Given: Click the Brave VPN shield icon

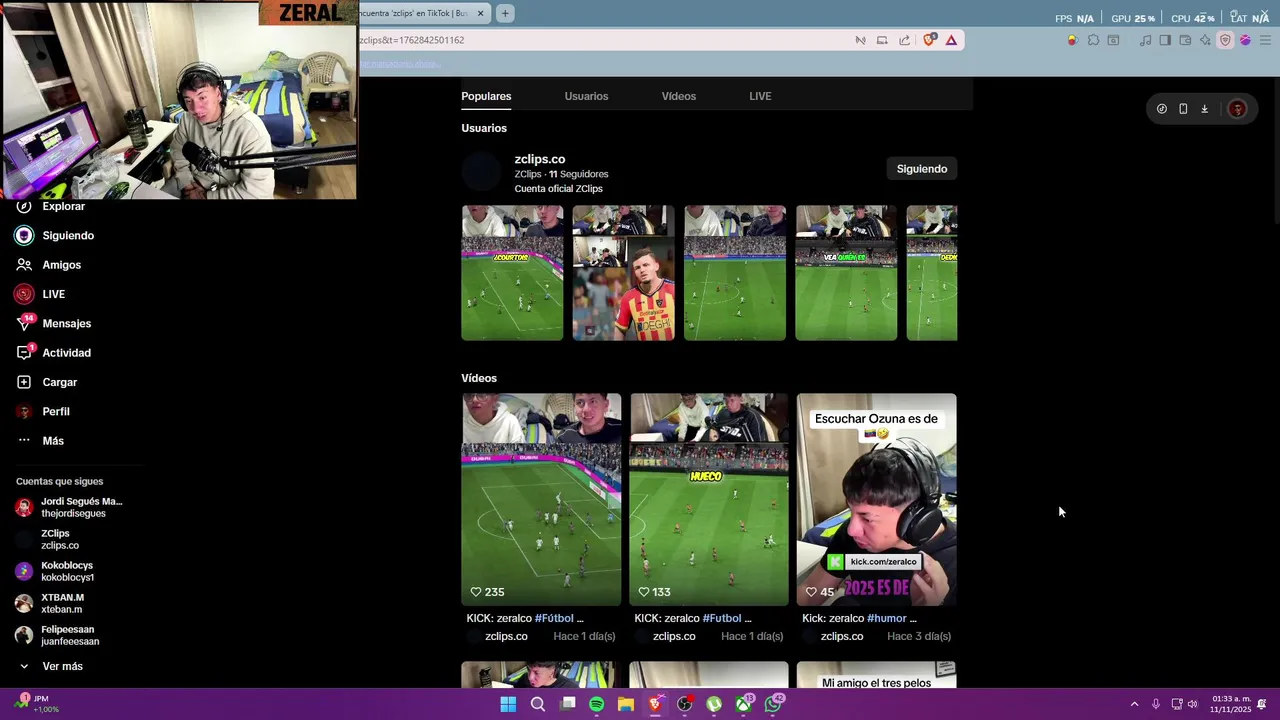Looking at the screenshot, I should [x=1225, y=40].
